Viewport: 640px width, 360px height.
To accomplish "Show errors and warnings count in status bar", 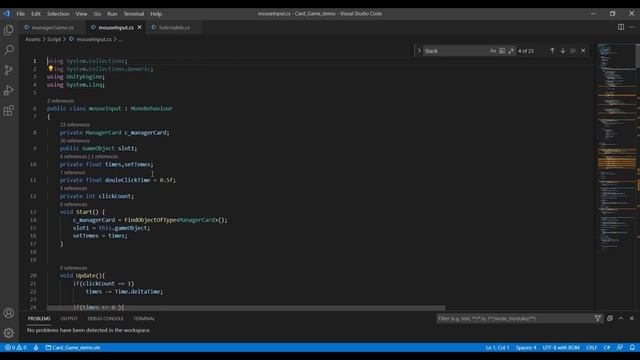I will pyautogui.click(x=16, y=348).
